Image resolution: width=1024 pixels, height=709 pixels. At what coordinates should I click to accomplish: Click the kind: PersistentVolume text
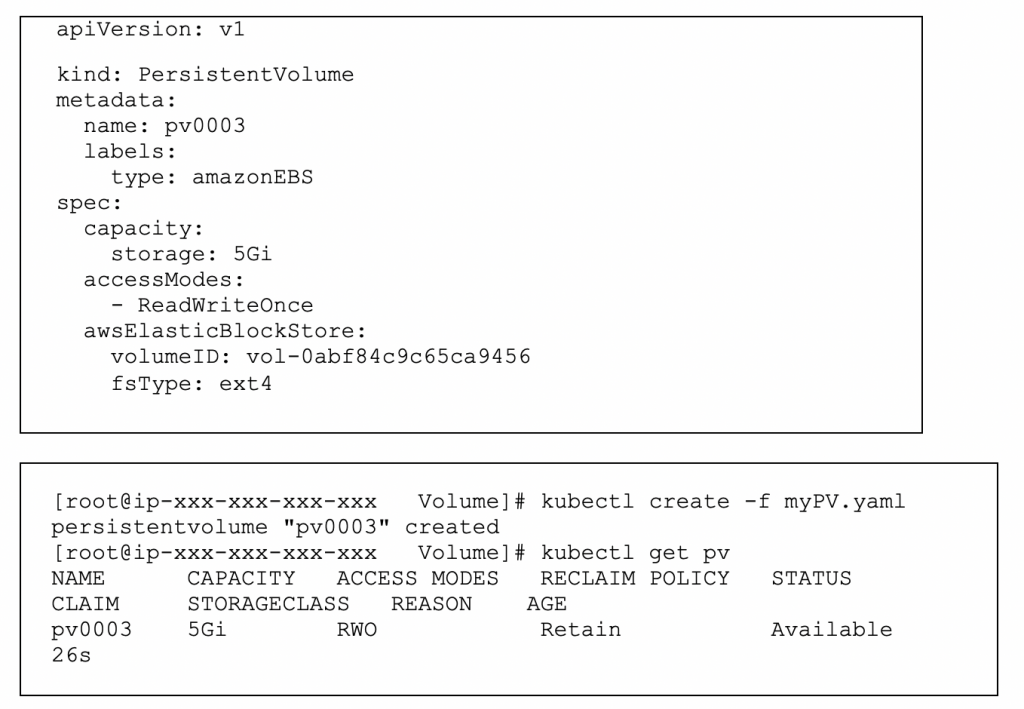[x=205, y=74]
